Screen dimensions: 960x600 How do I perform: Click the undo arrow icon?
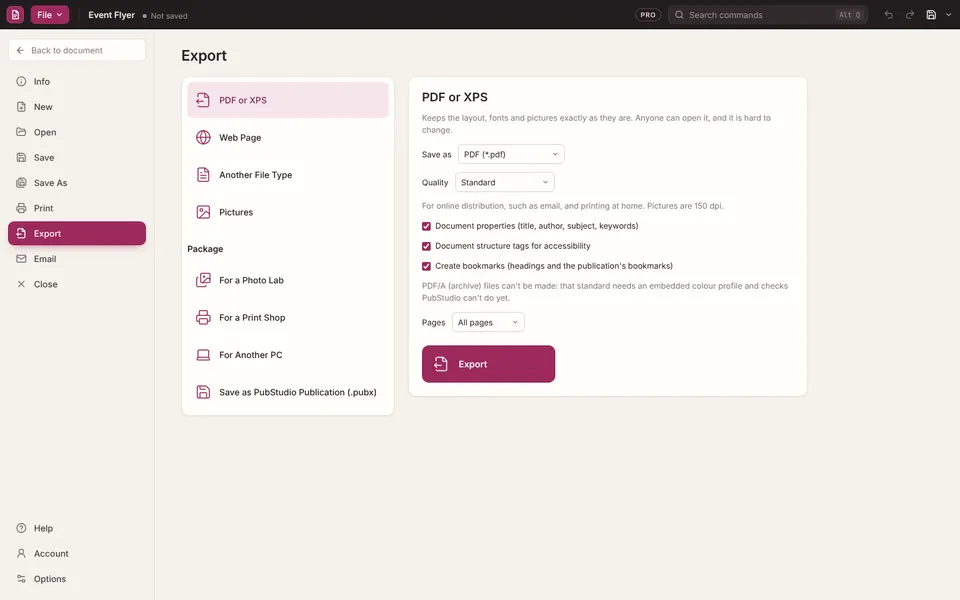coord(888,15)
